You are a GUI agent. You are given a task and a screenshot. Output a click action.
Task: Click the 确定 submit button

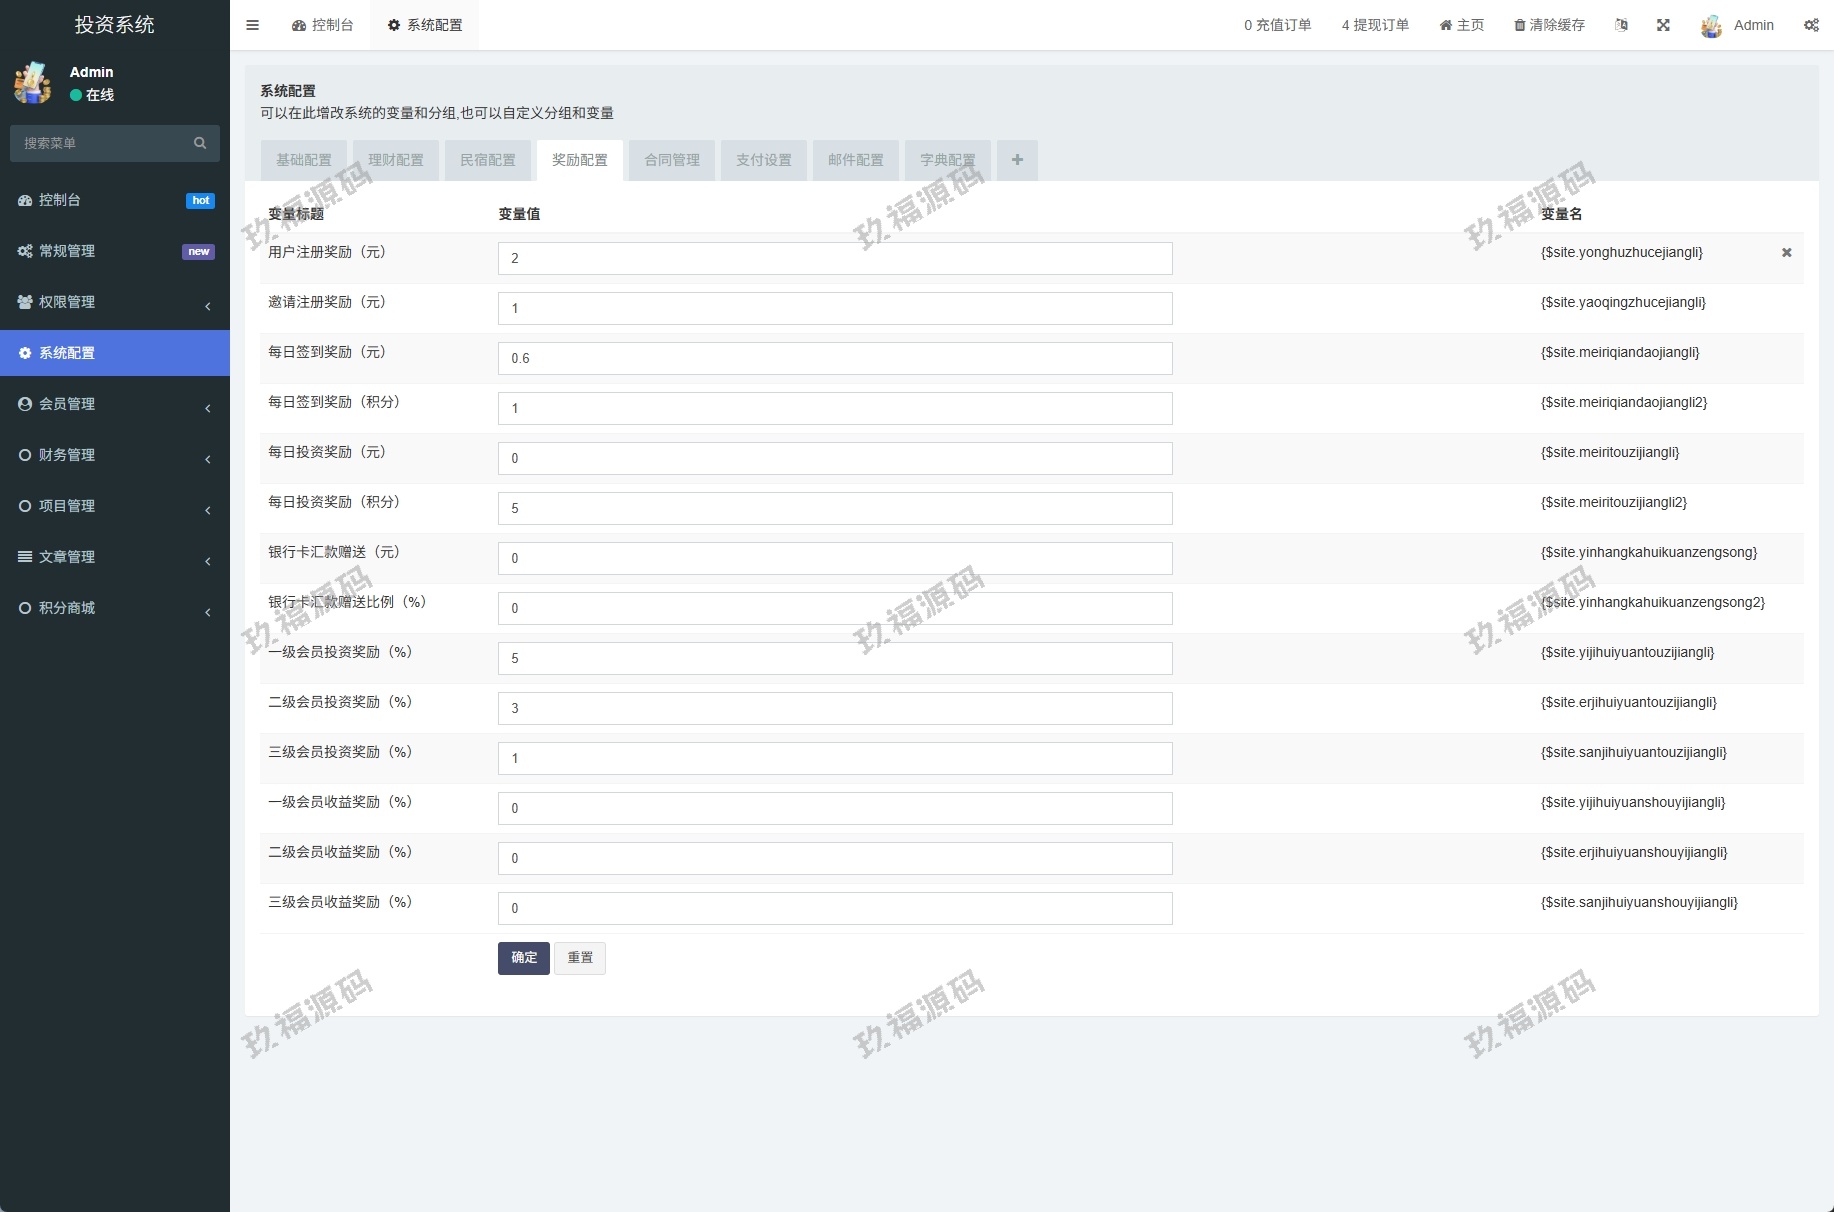pos(523,958)
